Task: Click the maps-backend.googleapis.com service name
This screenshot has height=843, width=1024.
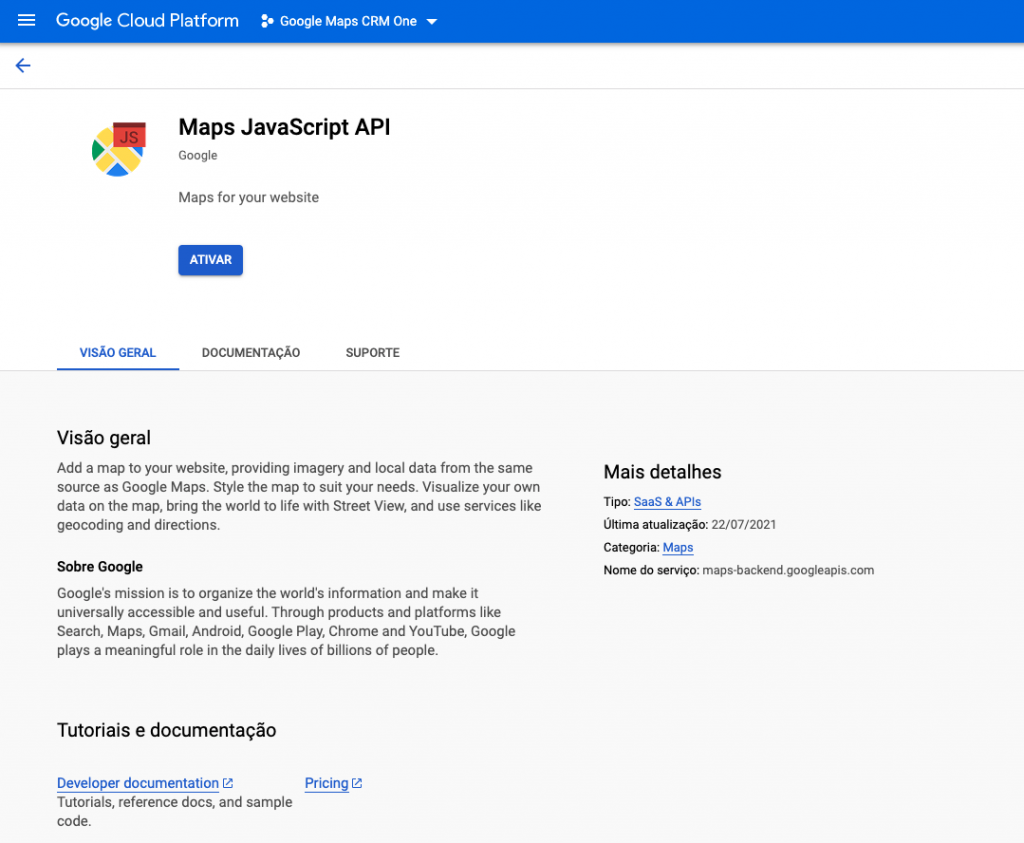Action: (x=788, y=570)
